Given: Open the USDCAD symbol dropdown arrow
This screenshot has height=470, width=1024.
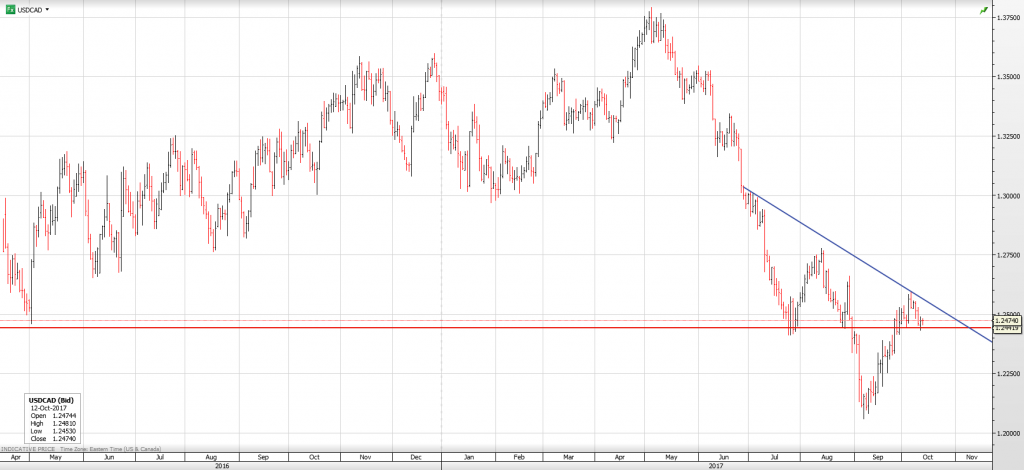Looking at the screenshot, I should (x=49, y=9).
